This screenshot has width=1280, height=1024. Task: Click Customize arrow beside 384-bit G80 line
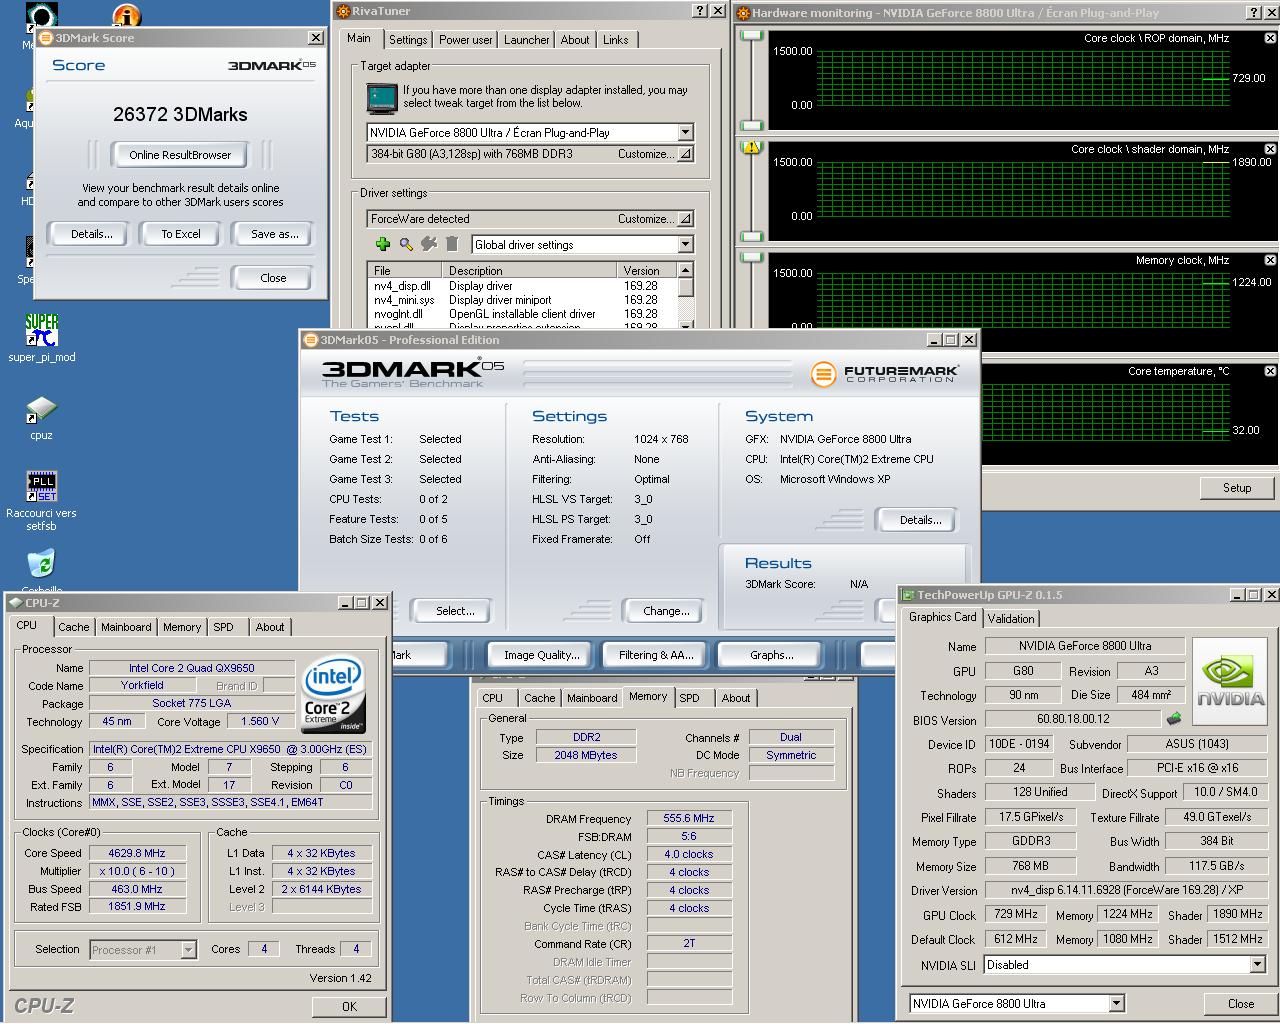pos(685,154)
